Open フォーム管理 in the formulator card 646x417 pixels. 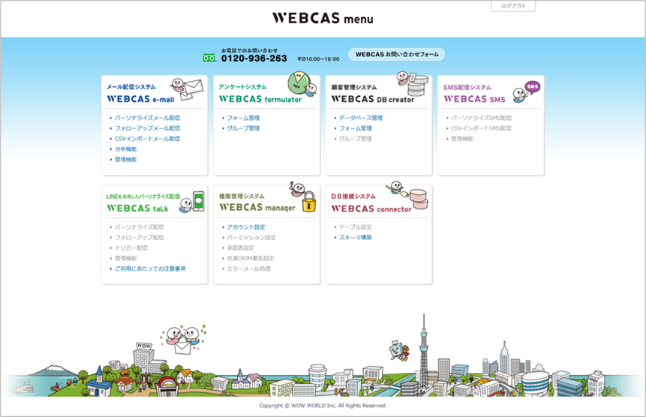pos(243,118)
